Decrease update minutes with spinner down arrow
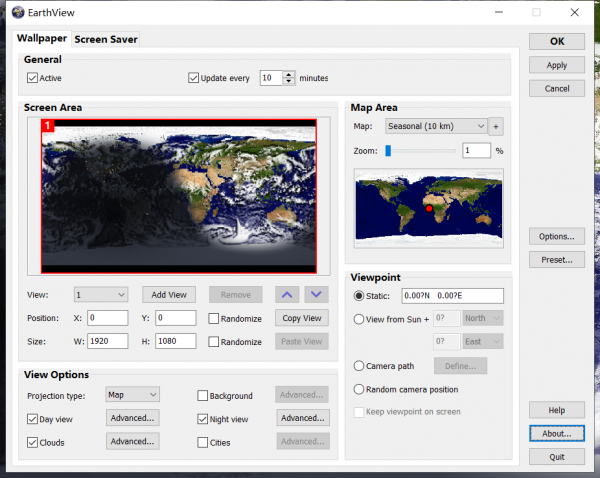 (x=289, y=82)
